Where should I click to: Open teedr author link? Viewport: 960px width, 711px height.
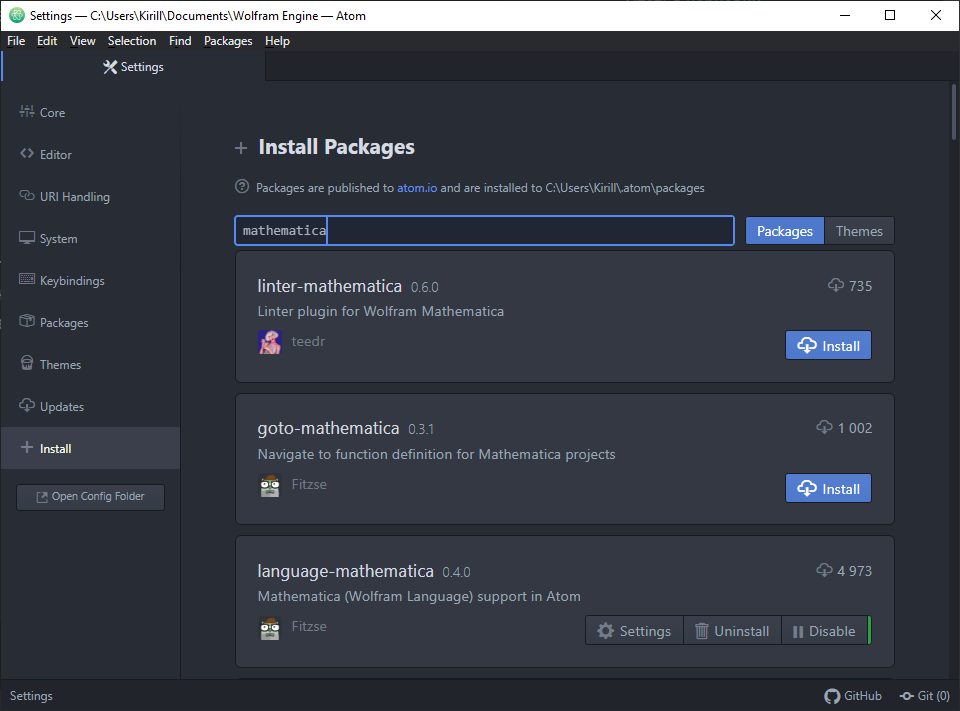308,341
